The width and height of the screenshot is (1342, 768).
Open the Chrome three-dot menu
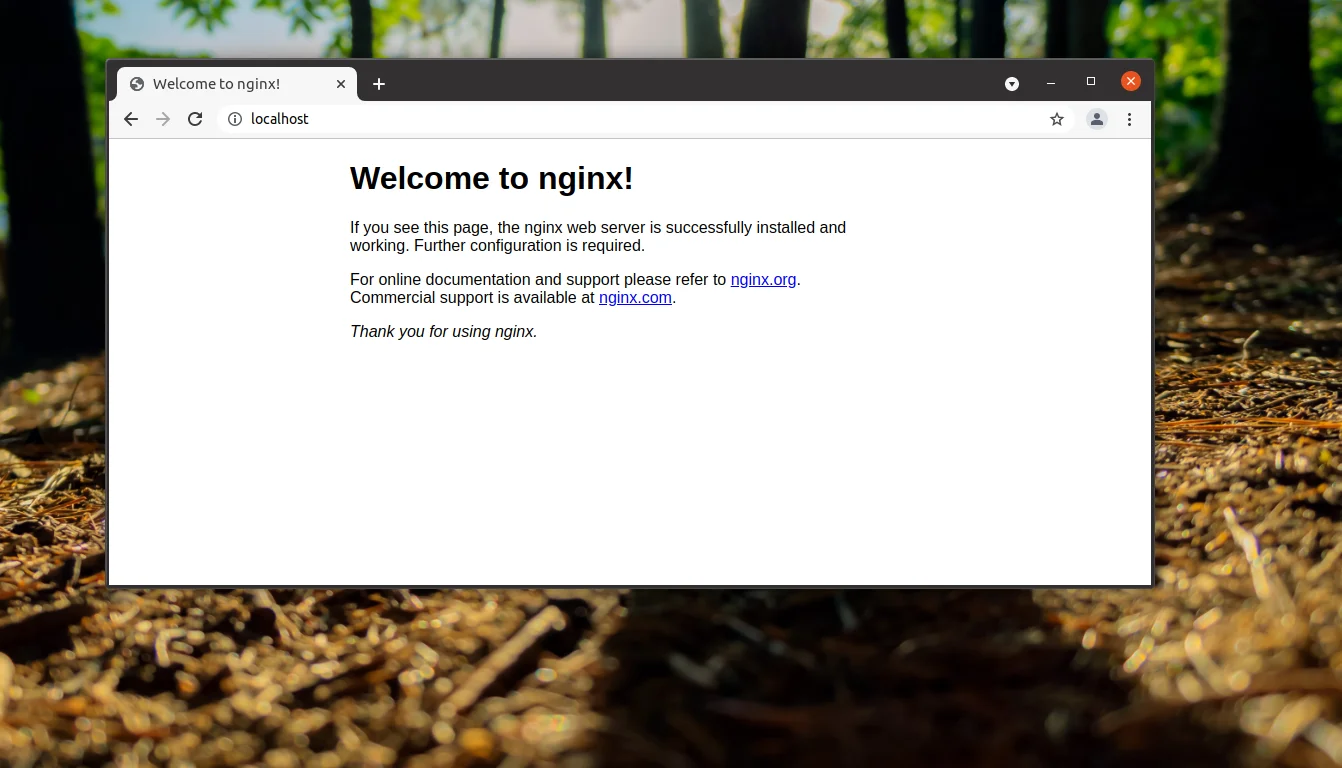[1129, 118]
